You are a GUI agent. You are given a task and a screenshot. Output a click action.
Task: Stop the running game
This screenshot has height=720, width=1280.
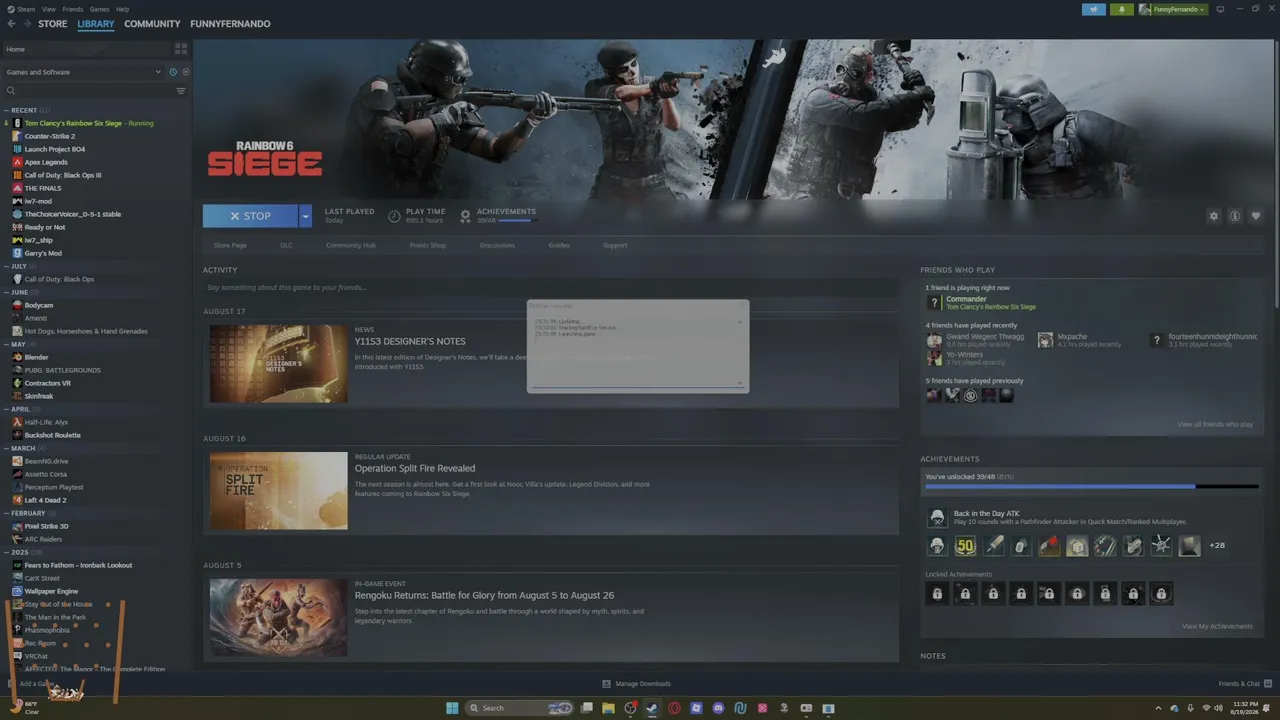click(250, 216)
